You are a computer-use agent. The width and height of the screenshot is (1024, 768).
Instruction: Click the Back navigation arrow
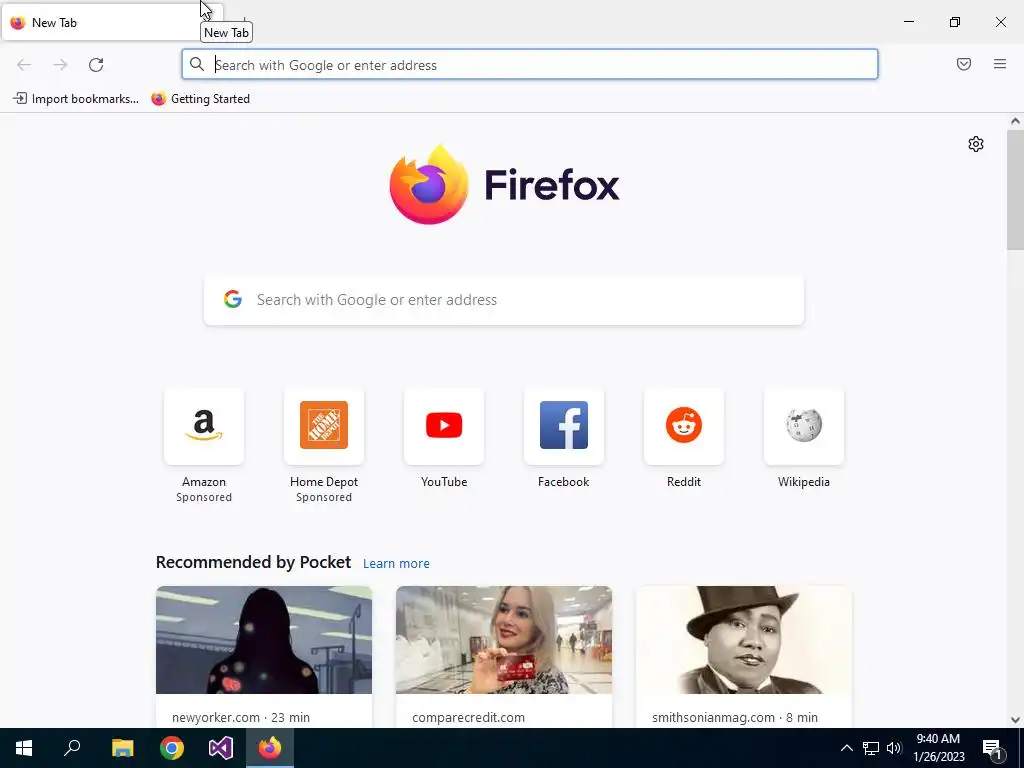(24, 65)
